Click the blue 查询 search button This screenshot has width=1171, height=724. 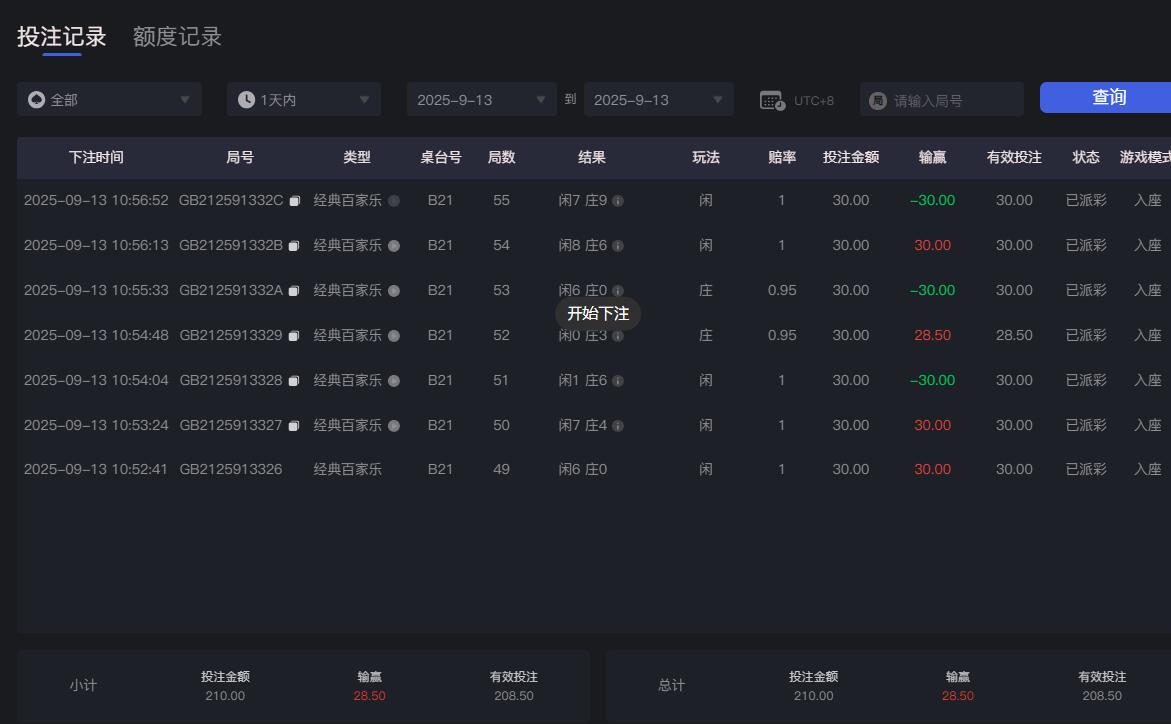(x=1107, y=98)
